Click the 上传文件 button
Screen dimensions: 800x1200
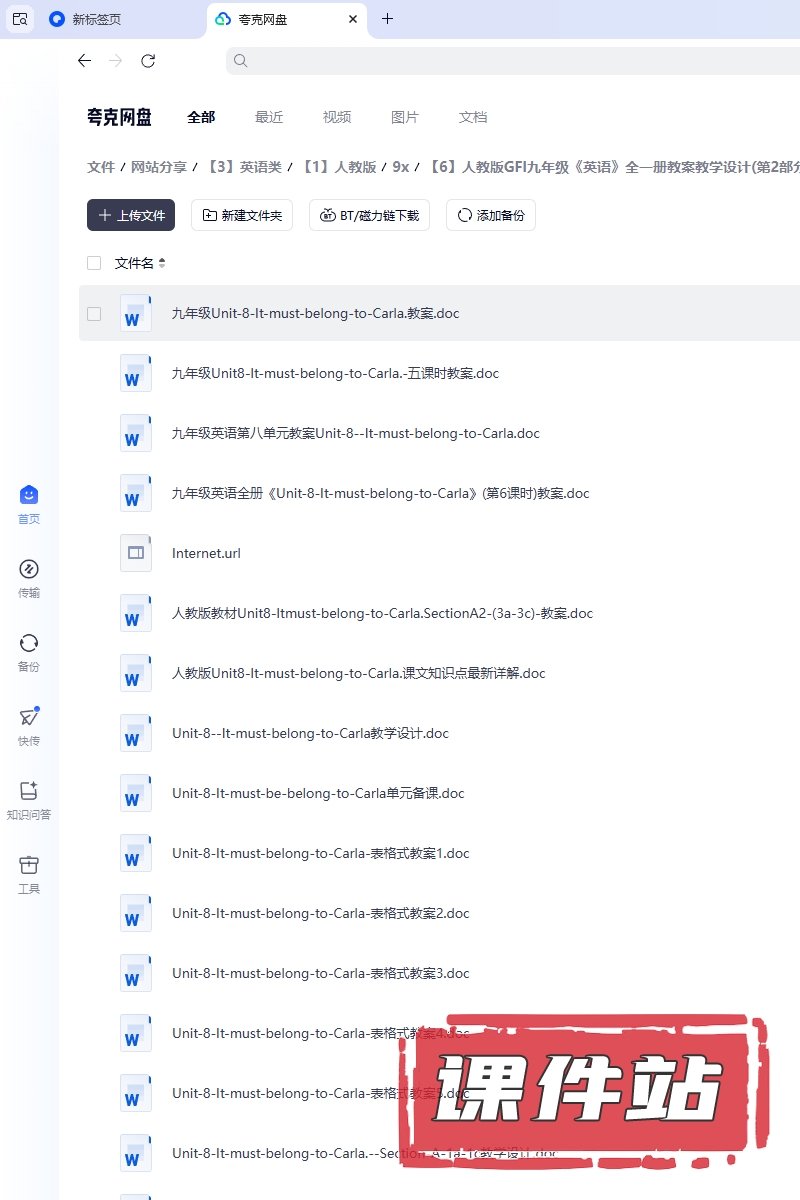[x=131, y=215]
